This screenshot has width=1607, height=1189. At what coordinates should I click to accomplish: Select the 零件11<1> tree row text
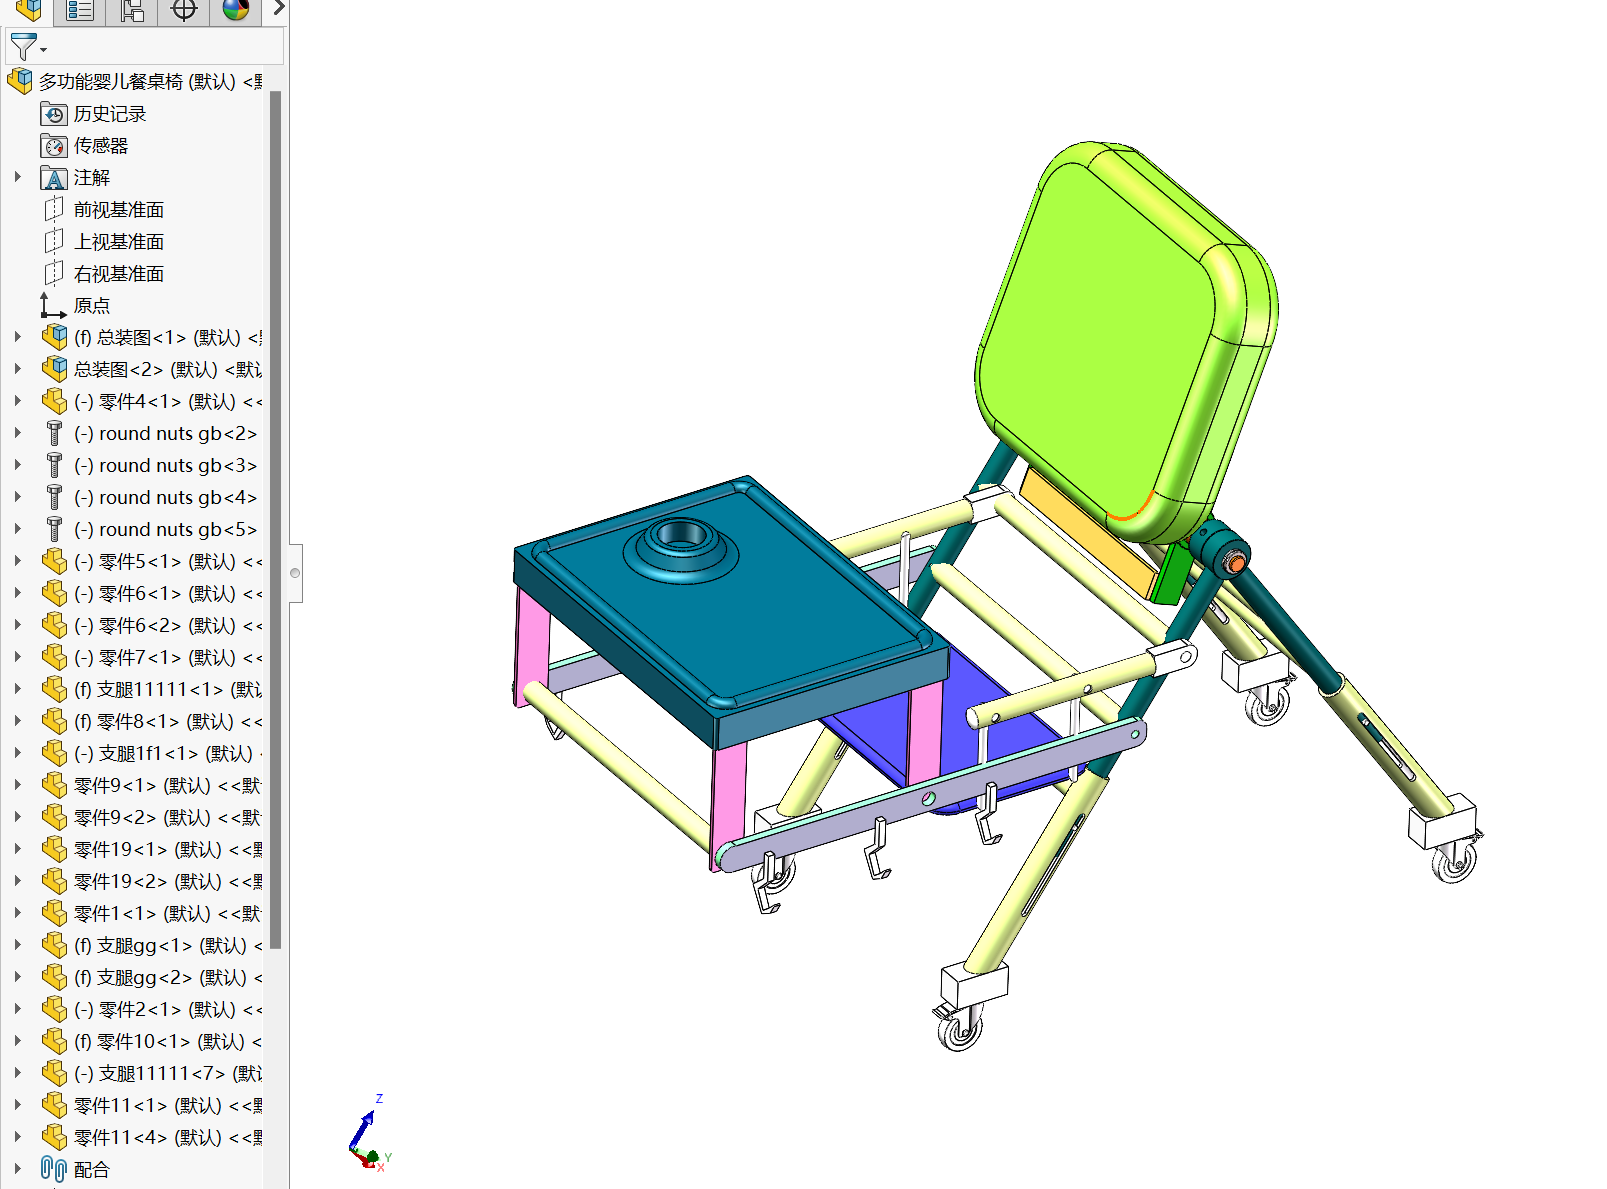168,1105
